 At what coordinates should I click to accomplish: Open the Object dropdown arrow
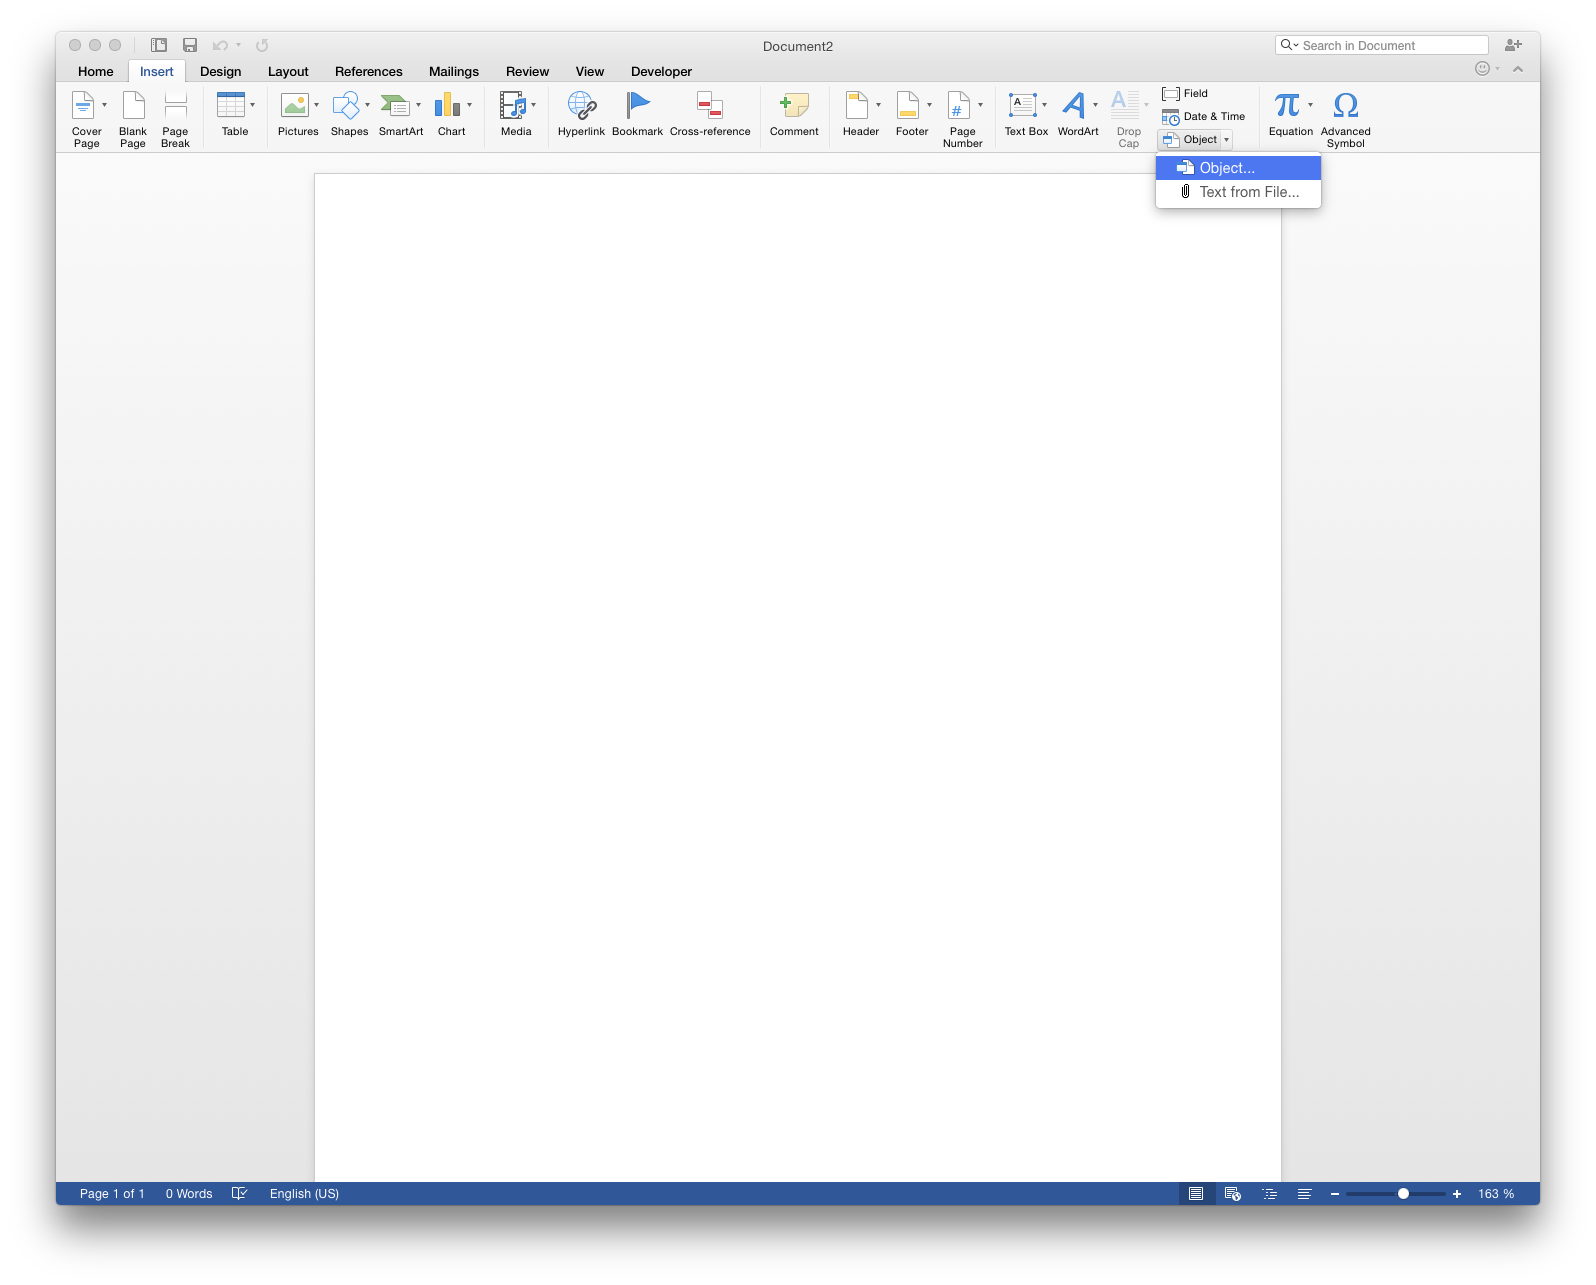click(1226, 140)
